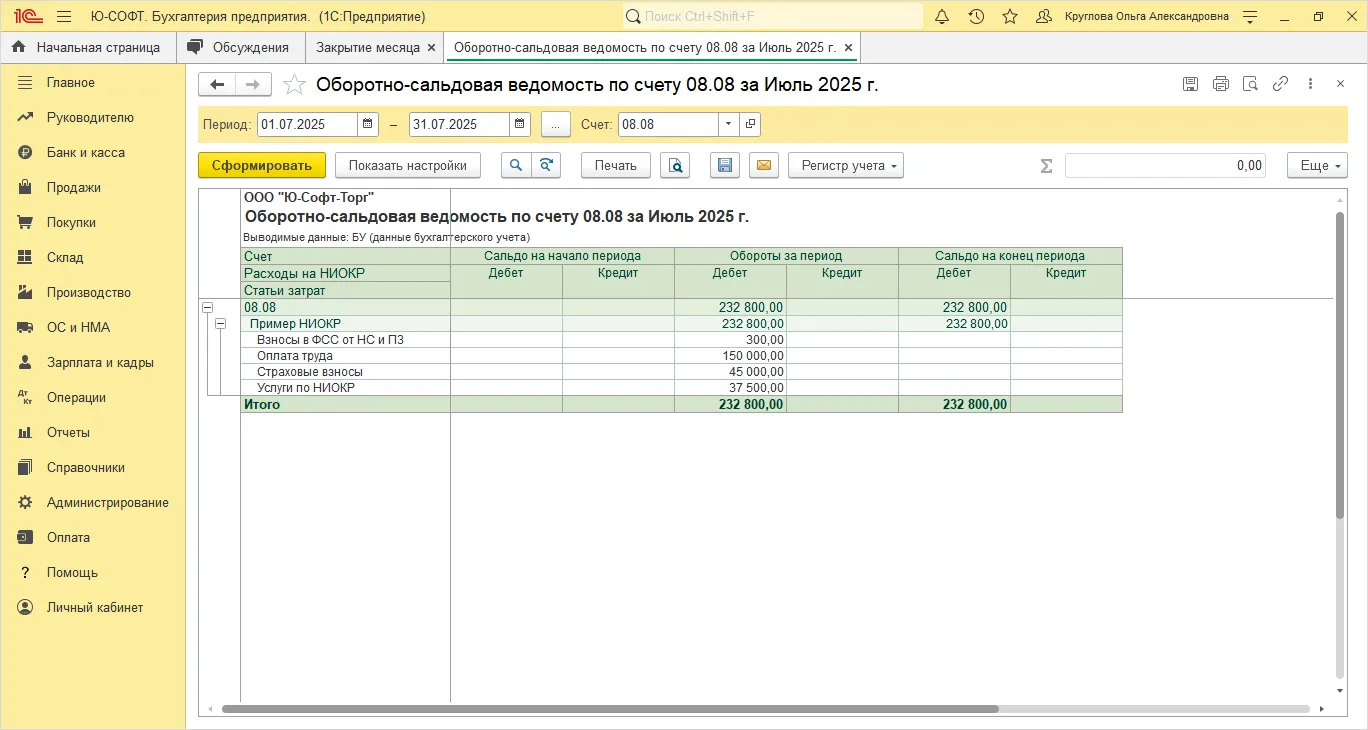Close the report form with X in header
1368x730 pixels.
1340,84
